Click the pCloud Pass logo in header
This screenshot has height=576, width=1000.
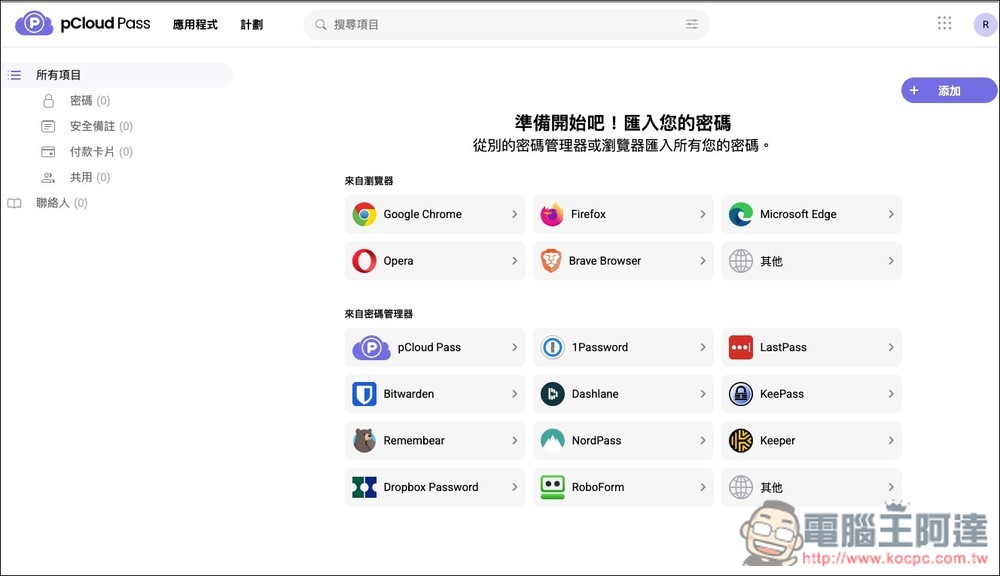point(83,24)
